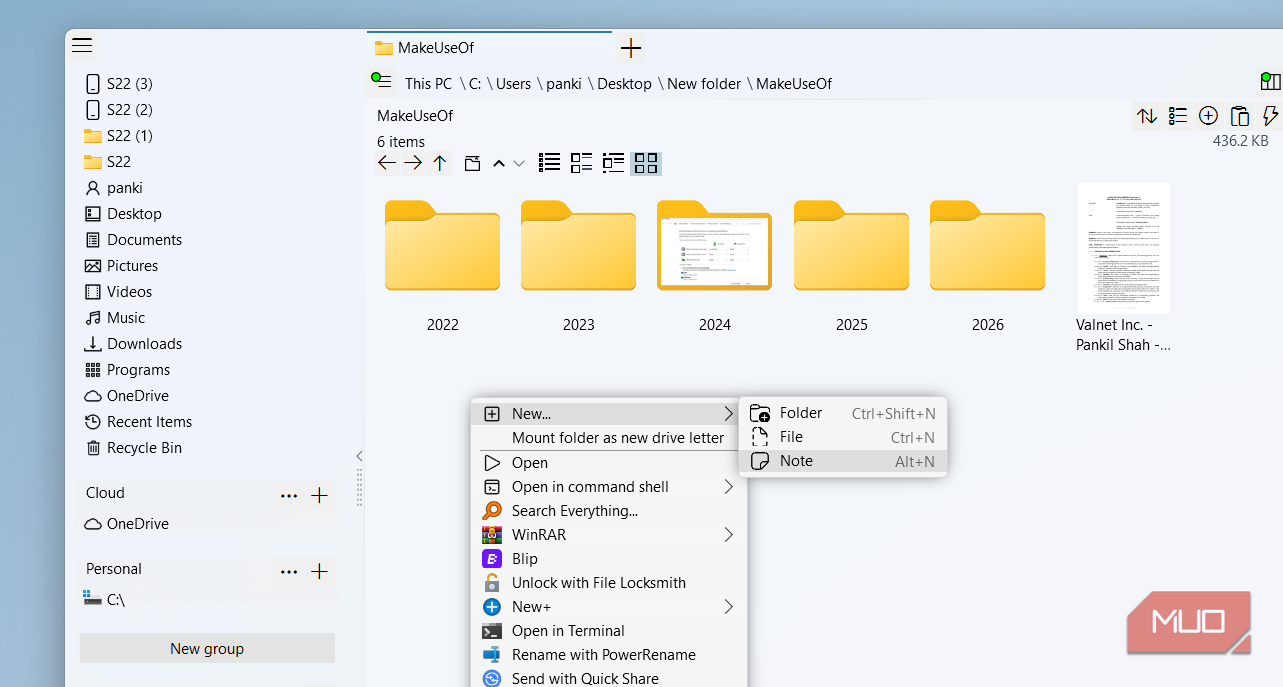
Task: Open S22 (1) folder in sidebar
Action: [119, 136]
